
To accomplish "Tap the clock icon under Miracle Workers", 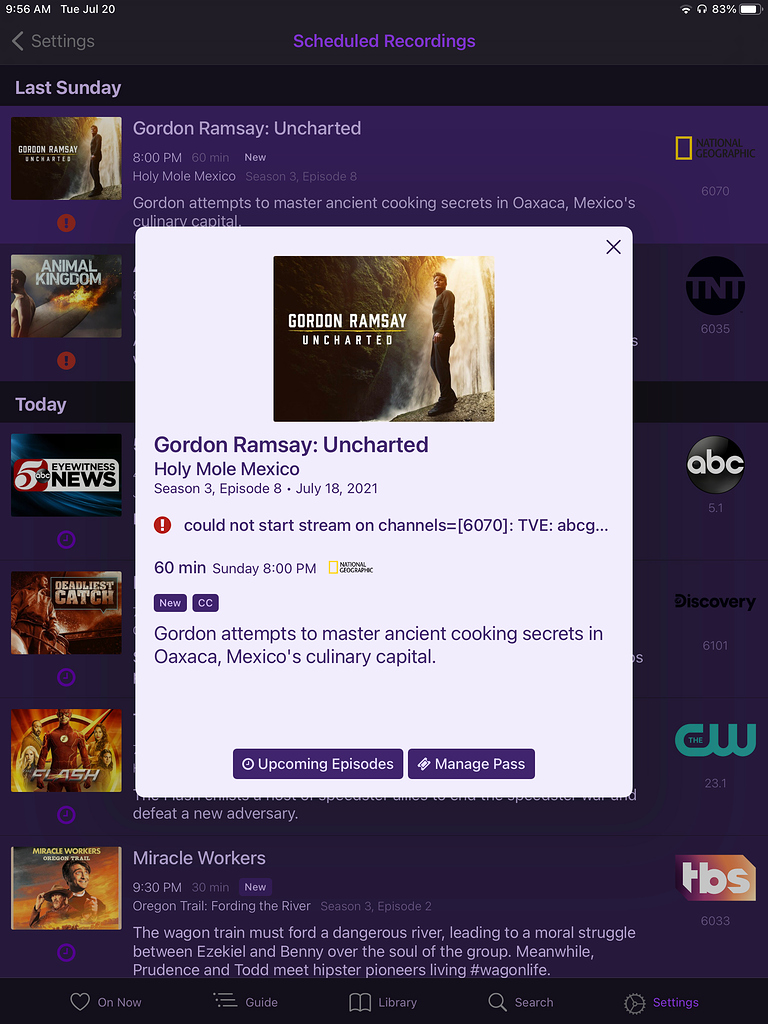I will coord(66,953).
